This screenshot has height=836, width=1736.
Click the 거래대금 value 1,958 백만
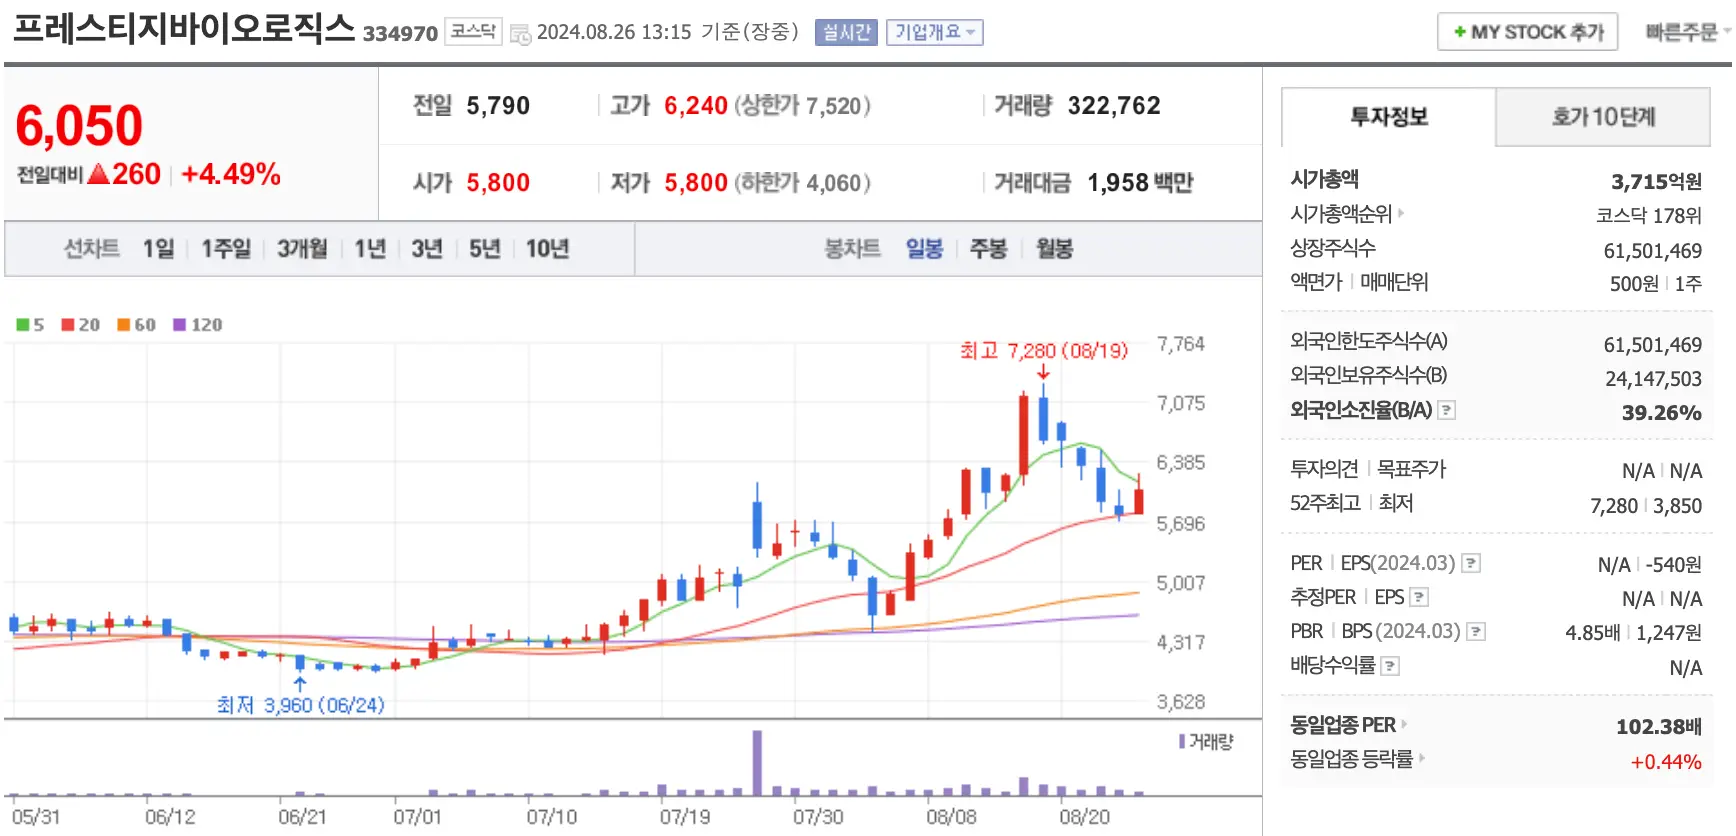click(1140, 182)
